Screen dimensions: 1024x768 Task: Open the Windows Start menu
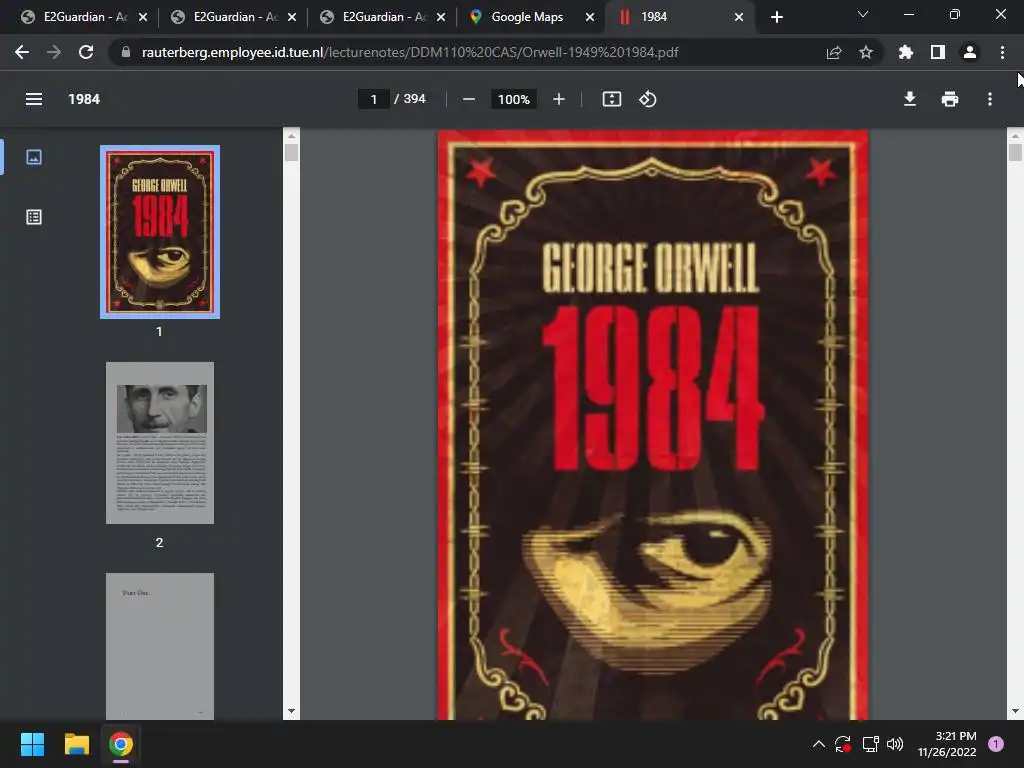32,744
